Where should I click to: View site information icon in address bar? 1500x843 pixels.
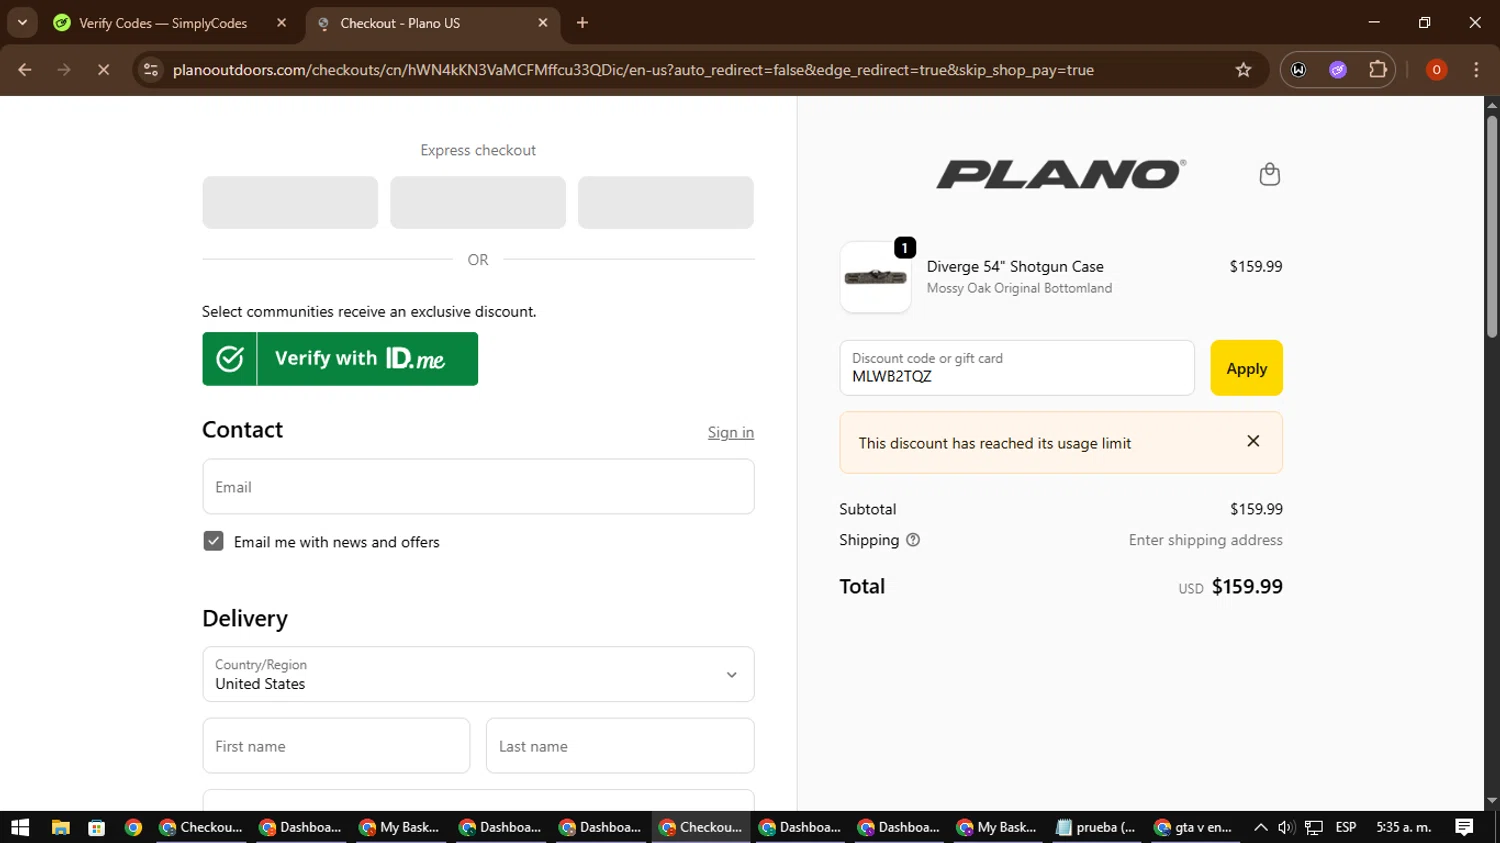(150, 70)
